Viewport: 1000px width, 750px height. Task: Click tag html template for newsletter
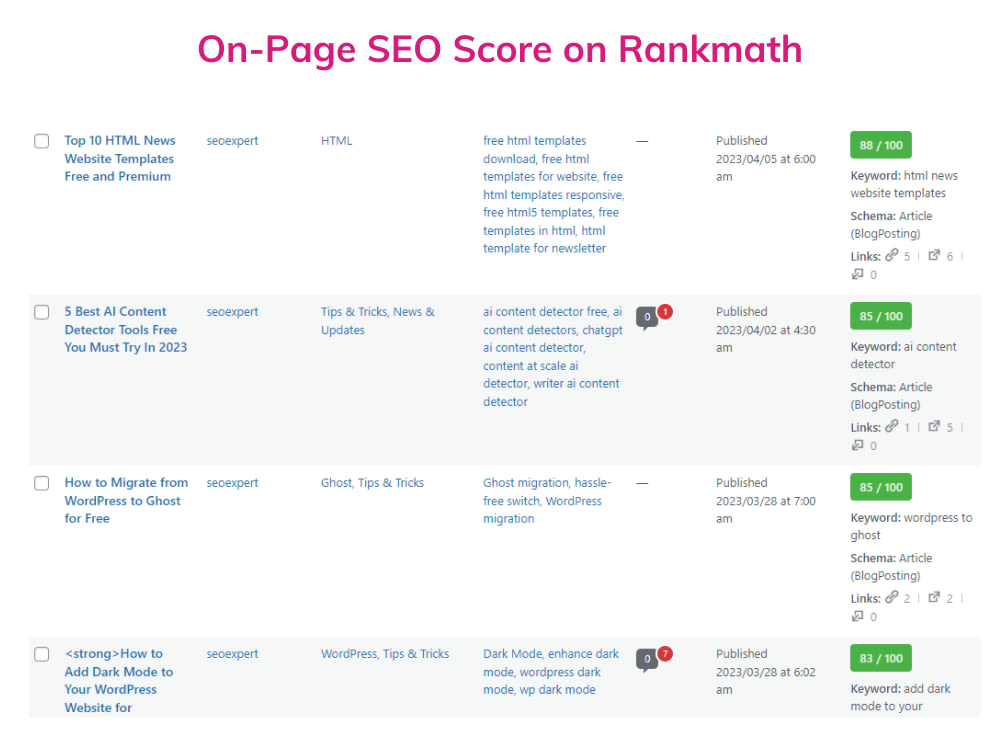pos(545,240)
